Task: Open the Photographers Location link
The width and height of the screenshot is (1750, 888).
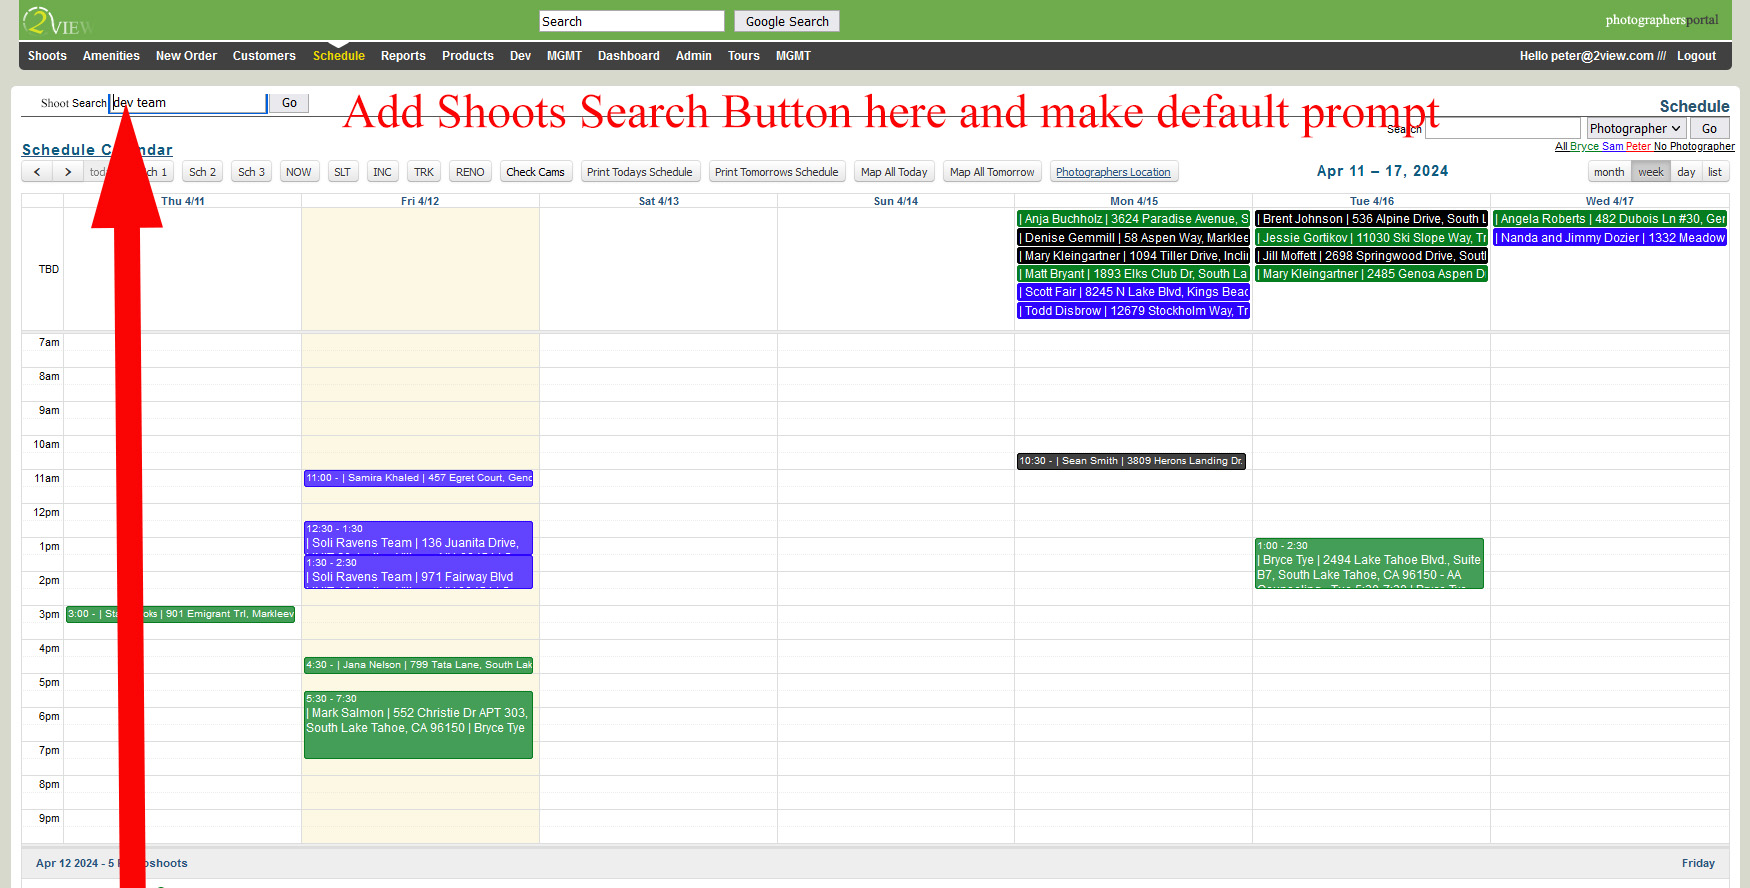Action: coord(1113,172)
